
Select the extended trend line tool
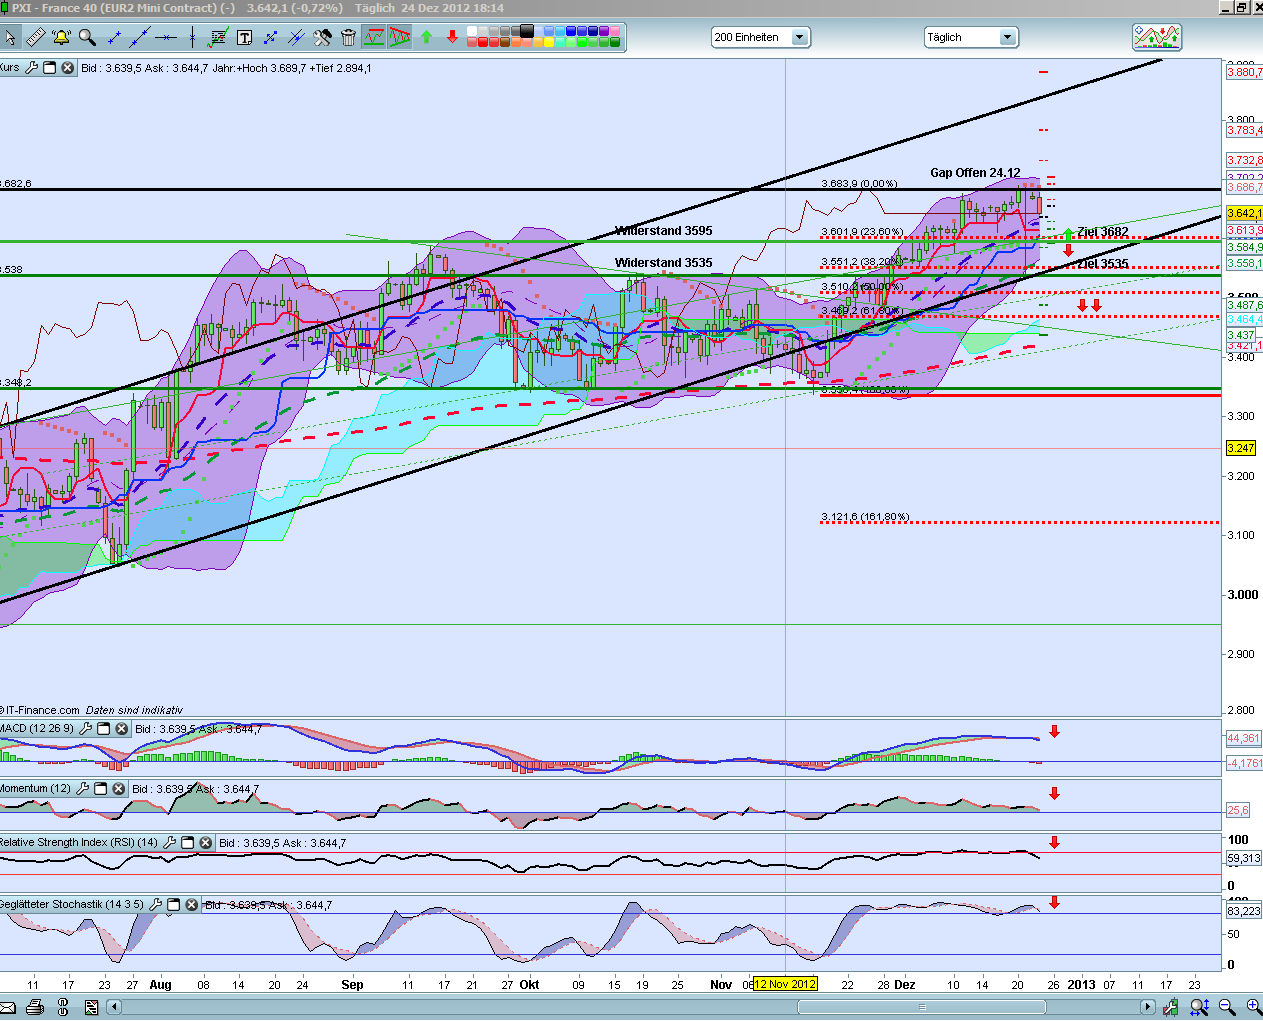(140, 37)
